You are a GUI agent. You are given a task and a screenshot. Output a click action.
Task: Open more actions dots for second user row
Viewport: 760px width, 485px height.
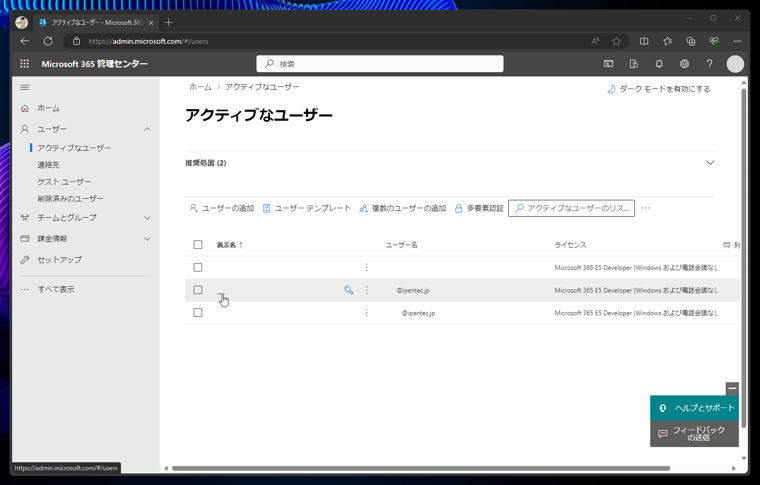point(366,290)
